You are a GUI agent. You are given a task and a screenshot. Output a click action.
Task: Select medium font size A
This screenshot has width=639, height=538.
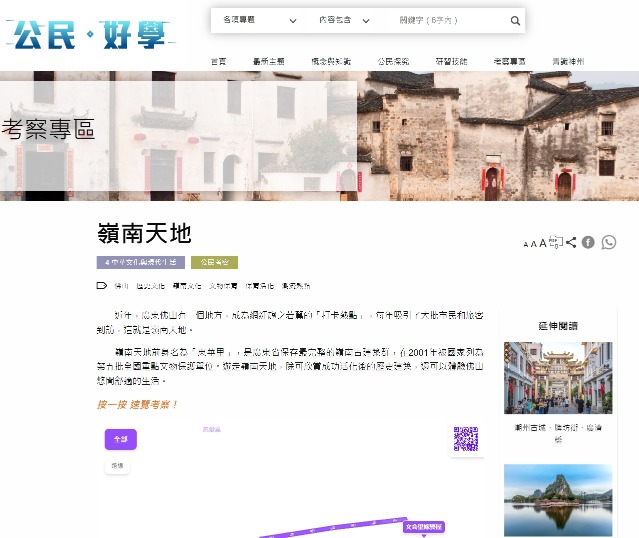[533, 244]
